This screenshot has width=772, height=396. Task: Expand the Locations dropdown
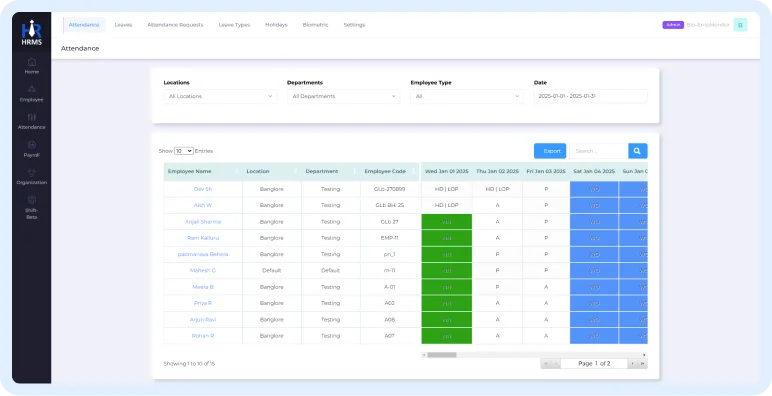click(x=220, y=97)
